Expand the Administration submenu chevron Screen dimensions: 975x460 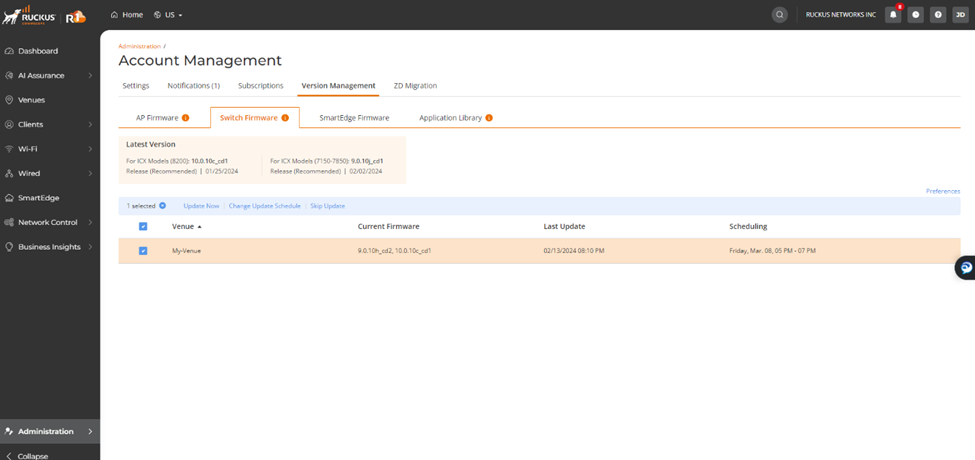(x=90, y=431)
